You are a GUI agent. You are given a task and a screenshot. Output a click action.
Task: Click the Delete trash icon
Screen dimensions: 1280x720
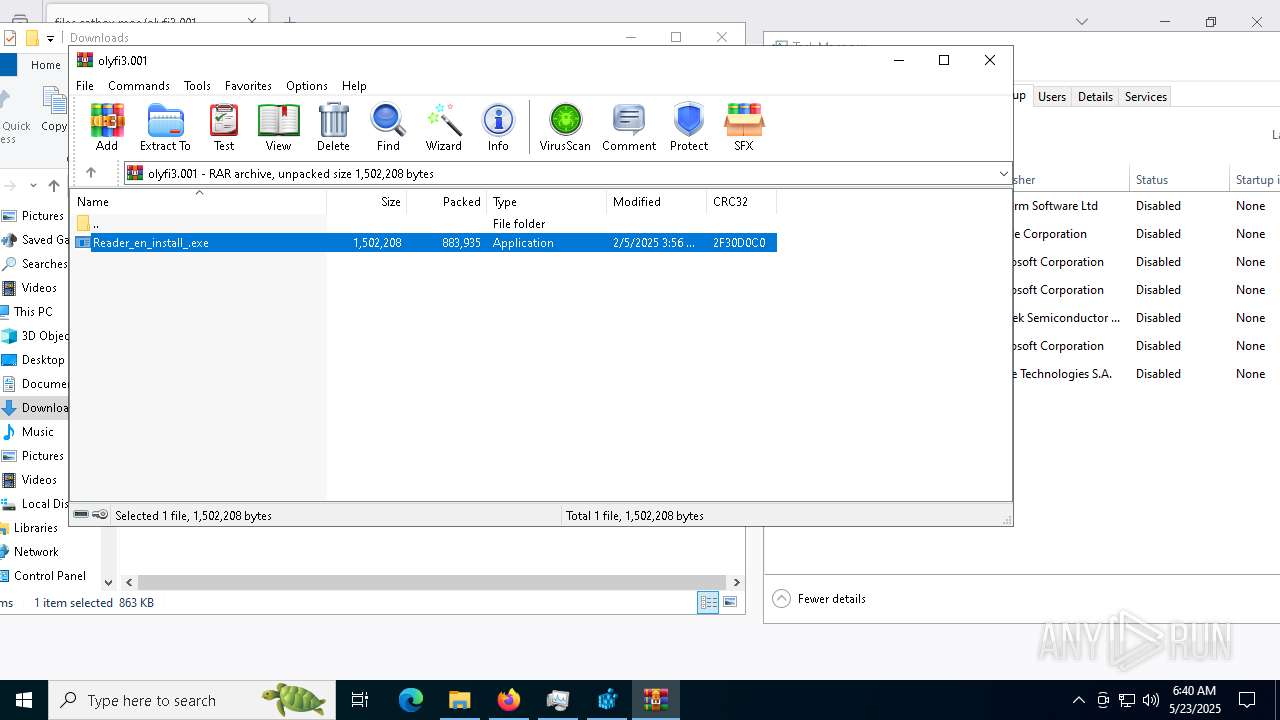tap(333, 127)
